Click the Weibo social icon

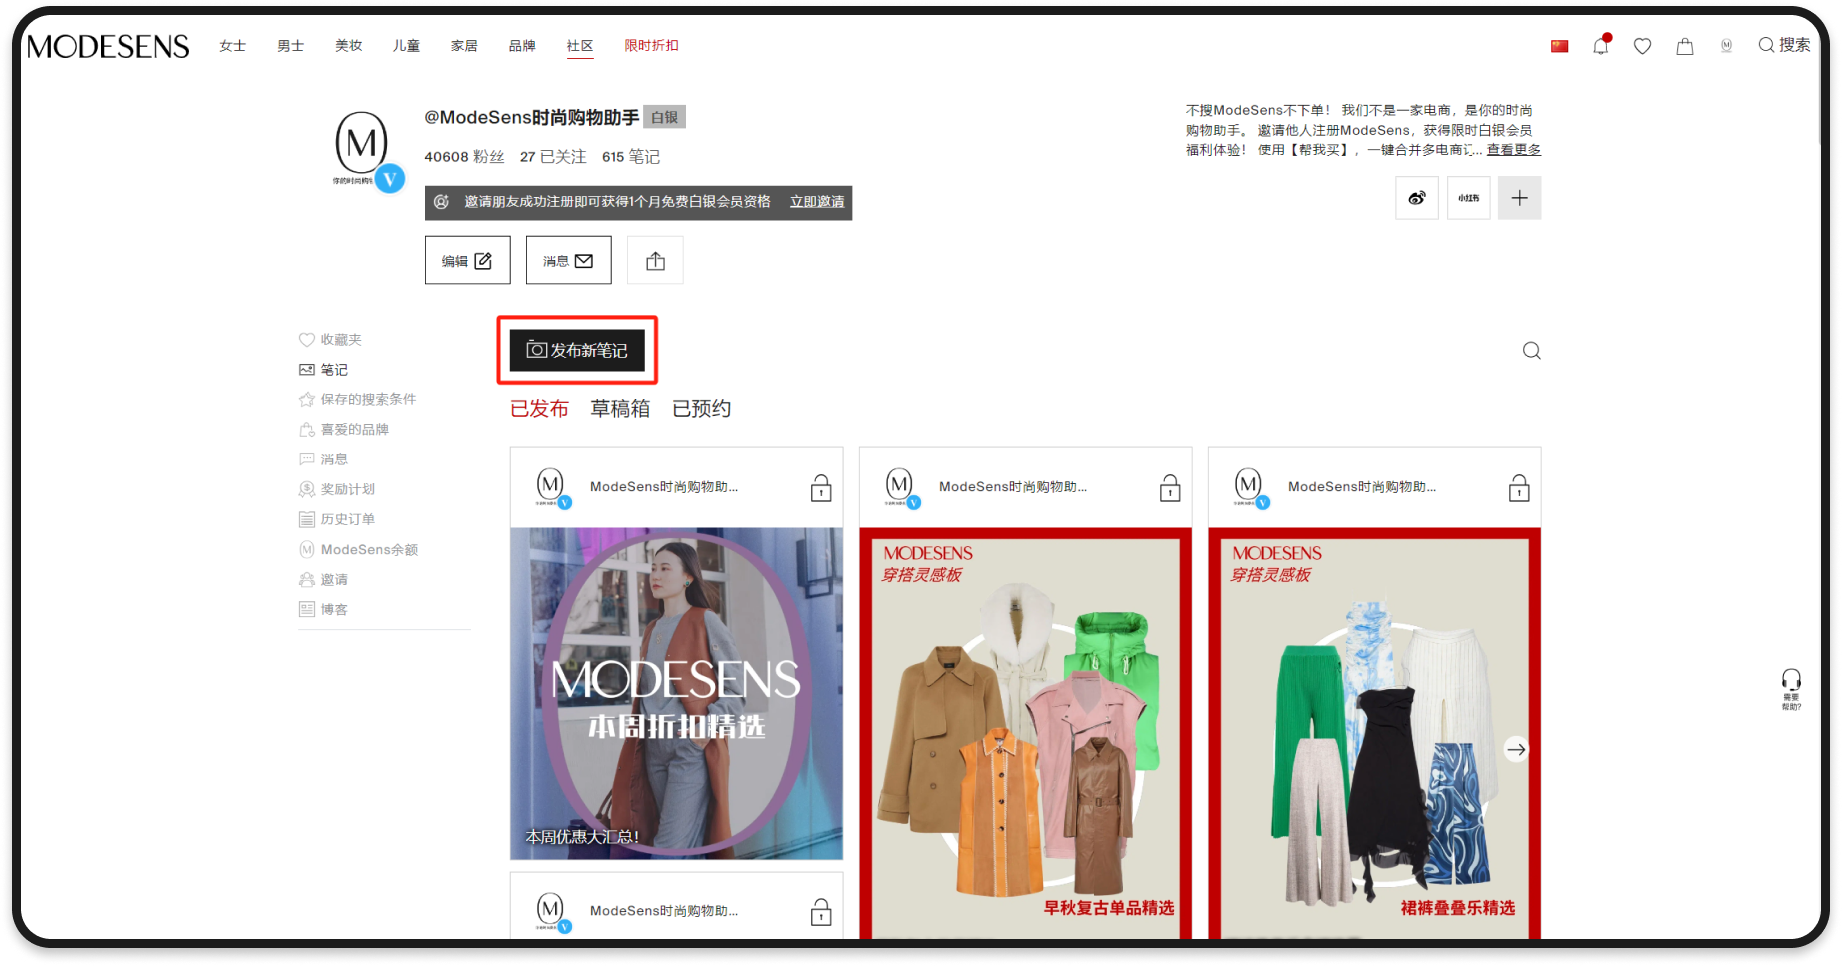tap(1417, 198)
